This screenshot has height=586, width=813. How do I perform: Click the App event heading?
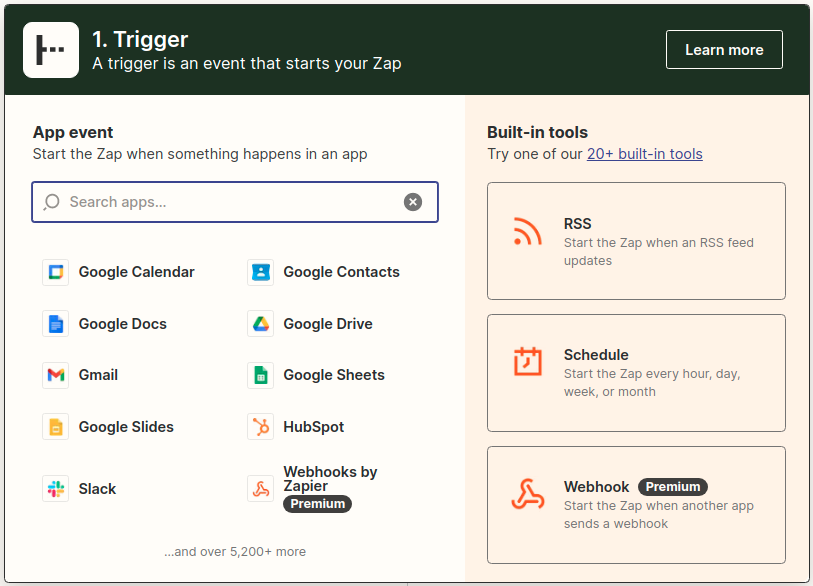73,132
